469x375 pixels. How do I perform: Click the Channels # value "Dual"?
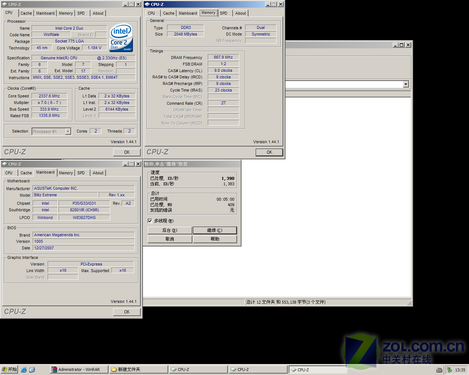coord(261,27)
